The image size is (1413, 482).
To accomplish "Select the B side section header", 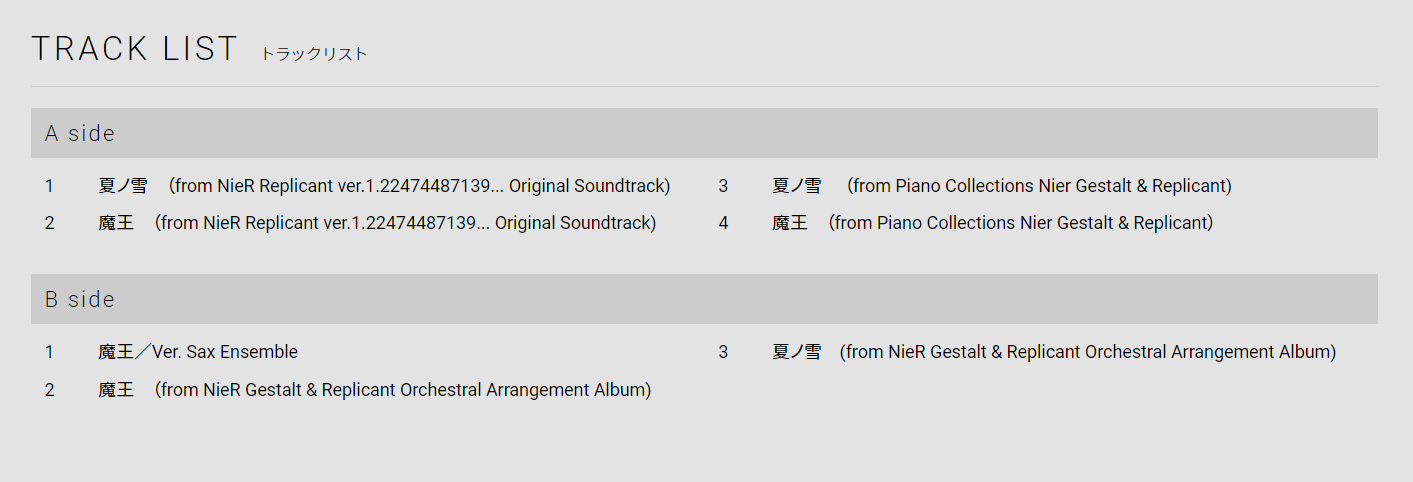I will (x=80, y=299).
